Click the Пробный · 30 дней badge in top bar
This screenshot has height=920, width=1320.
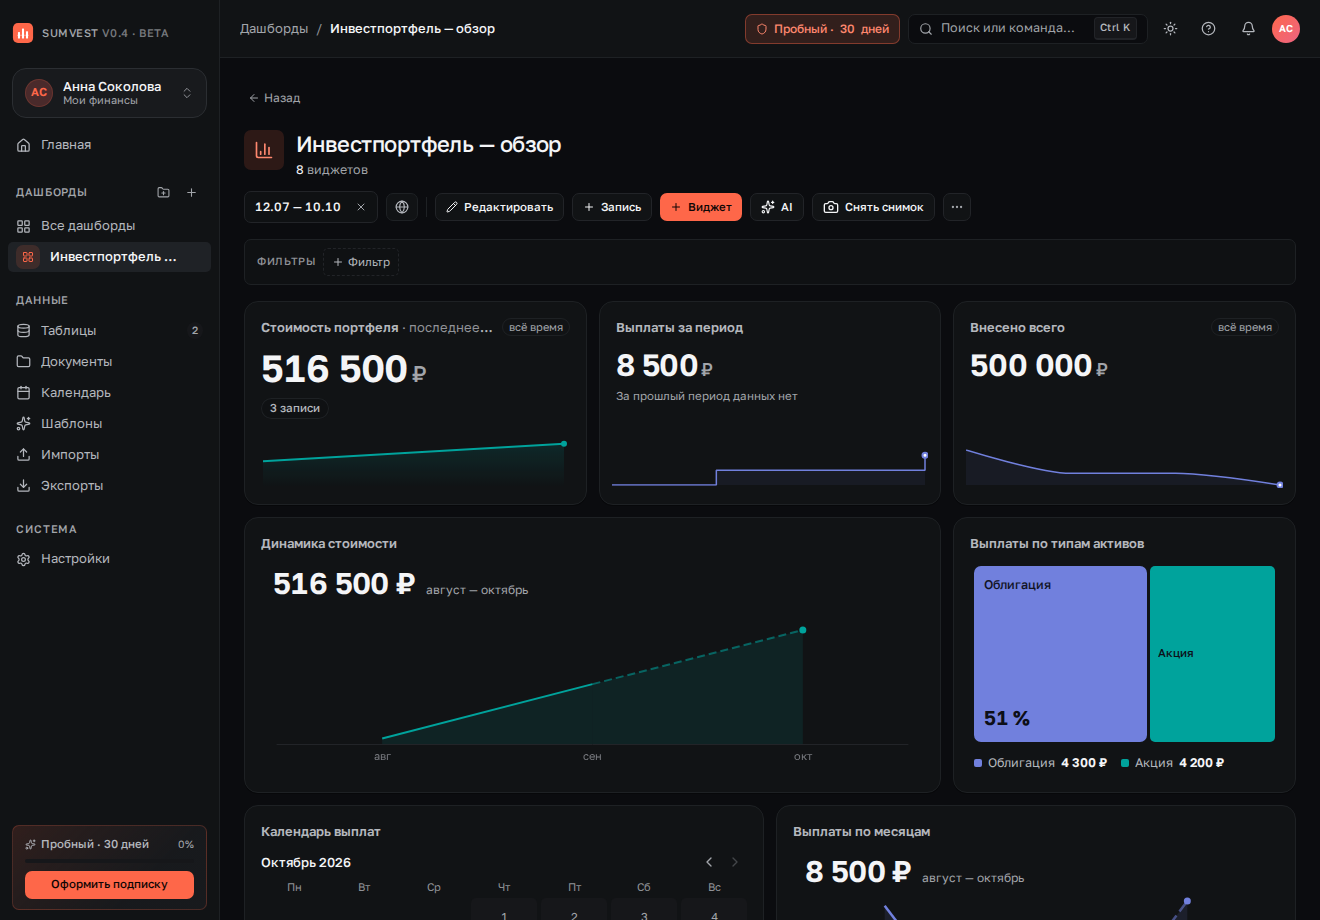822,29
